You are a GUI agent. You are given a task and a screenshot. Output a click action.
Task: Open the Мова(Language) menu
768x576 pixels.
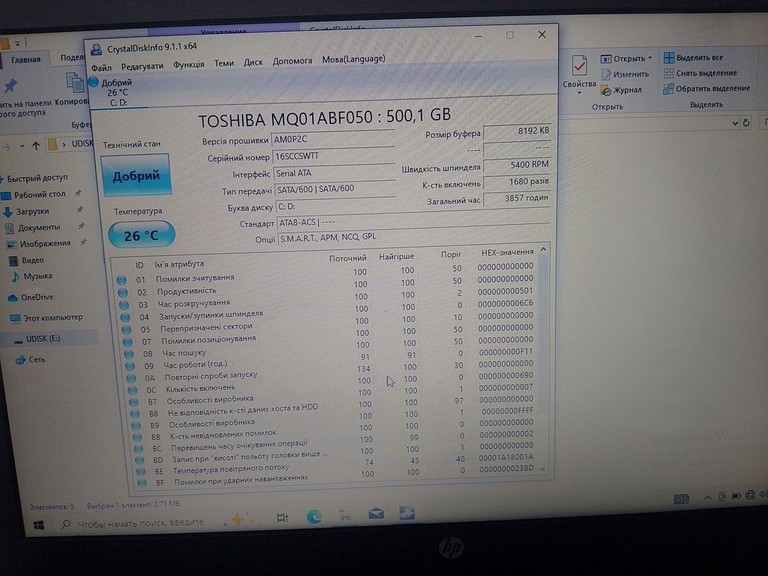(x=353, y=59)
